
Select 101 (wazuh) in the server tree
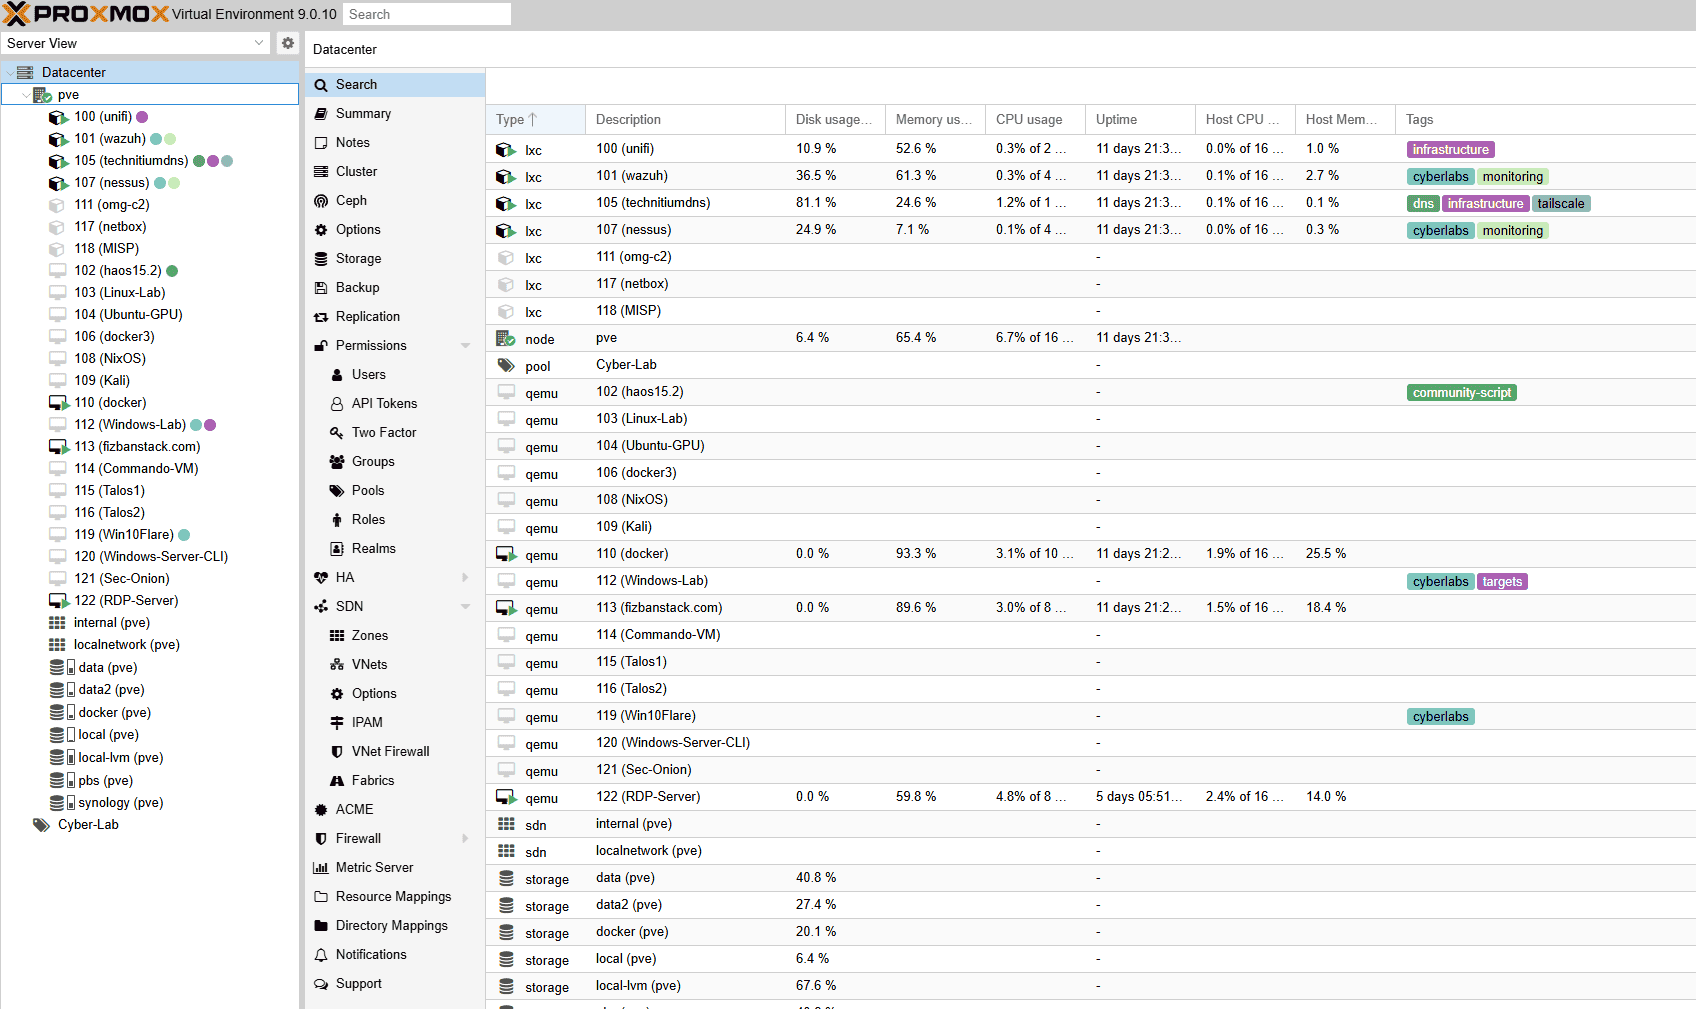coord(110,139)
